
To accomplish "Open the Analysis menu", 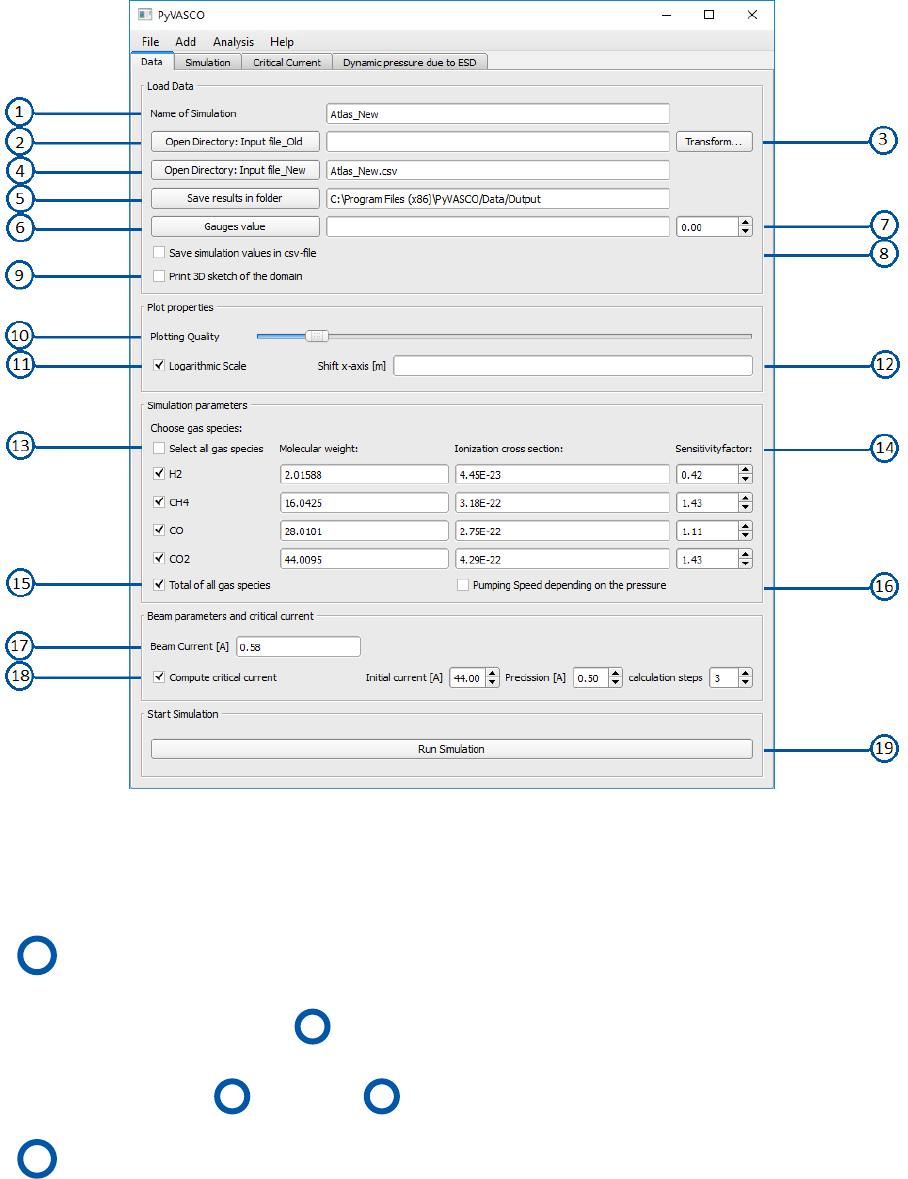I will (x=233, y=42).
